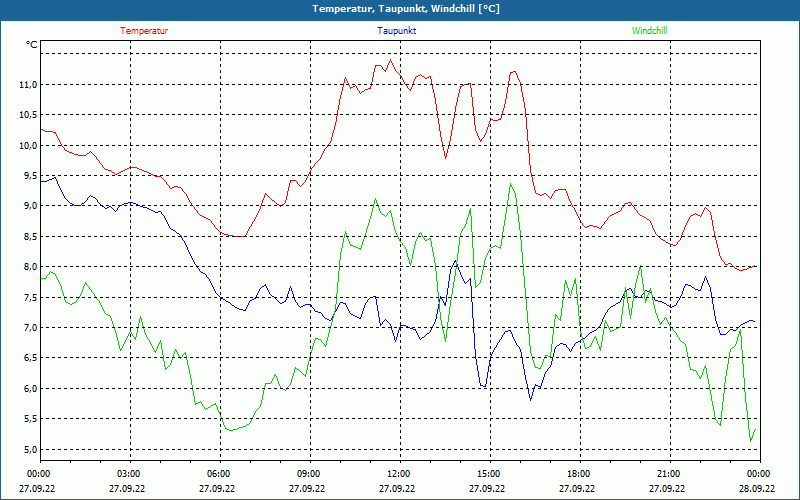The width and height of the screenshot is (800, 500).
Task: Click the 12:00 time axis label
Action: (x=398, y=474)
